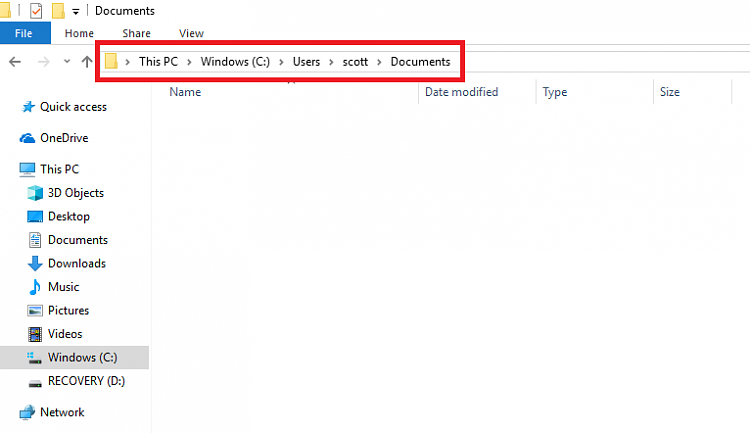Image resolution: width=750 pixels, height=433 pixels.
Task: Open the Customize Quick Access Toolbar dropdown
Action: pyautogui.click(x=76, y=11)
